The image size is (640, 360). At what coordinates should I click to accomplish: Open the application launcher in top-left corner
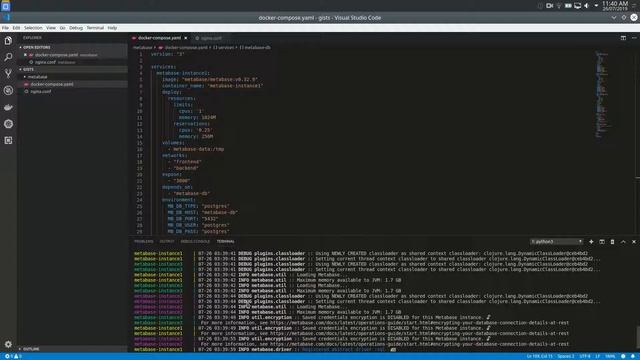click(x=6, y=6)
